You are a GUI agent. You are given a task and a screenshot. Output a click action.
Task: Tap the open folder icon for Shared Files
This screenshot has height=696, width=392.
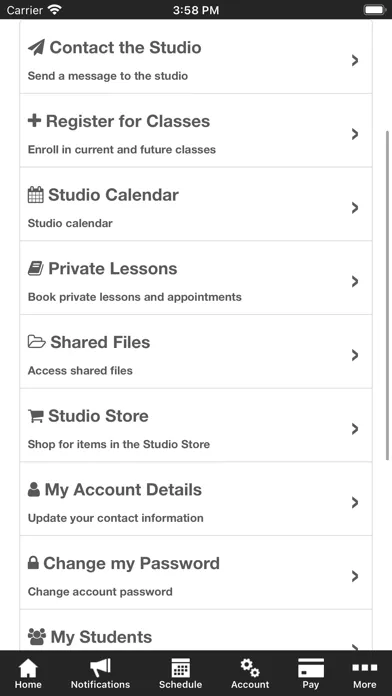tap(36, 342)
